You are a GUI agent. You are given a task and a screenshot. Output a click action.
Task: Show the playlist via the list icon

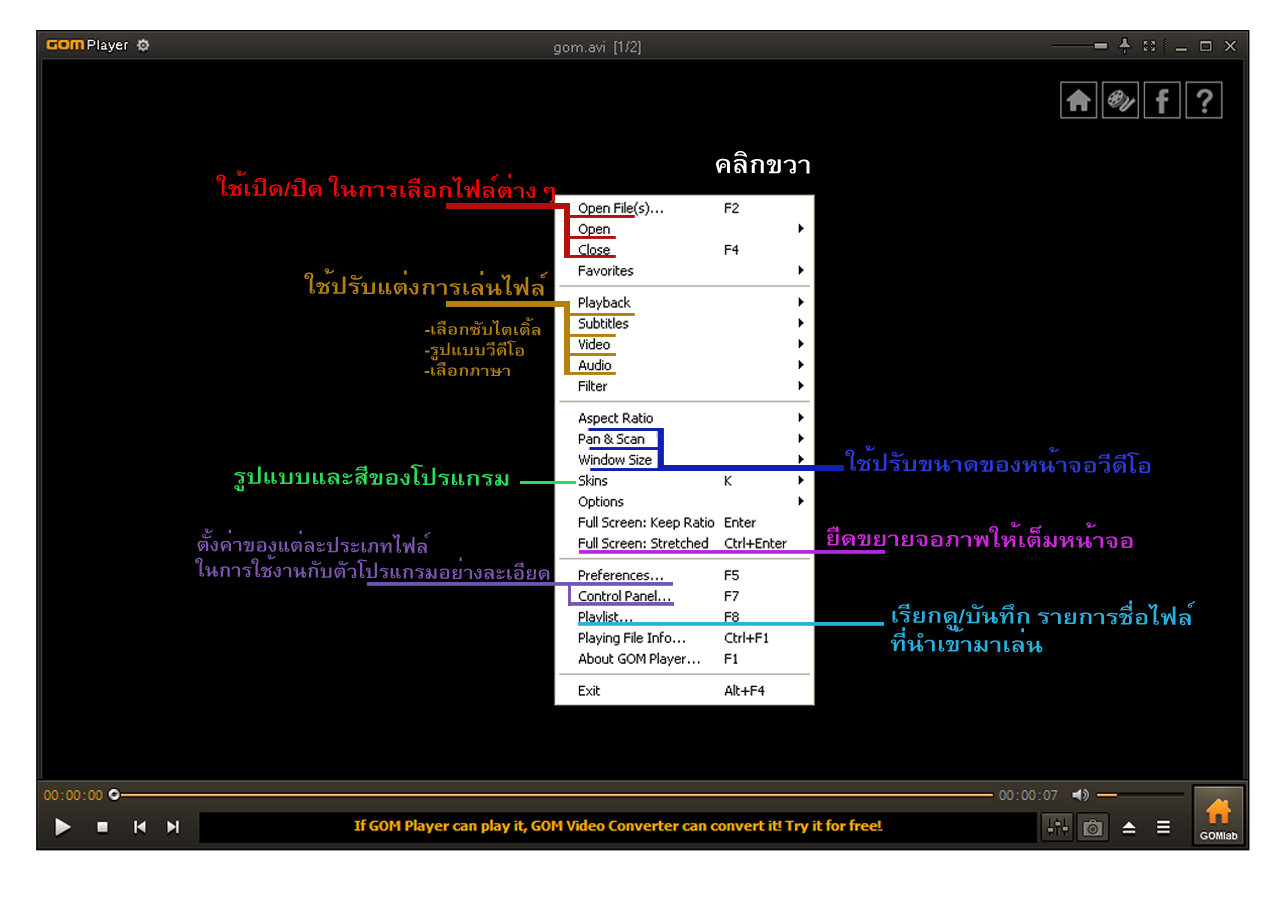click(1164, 827)
